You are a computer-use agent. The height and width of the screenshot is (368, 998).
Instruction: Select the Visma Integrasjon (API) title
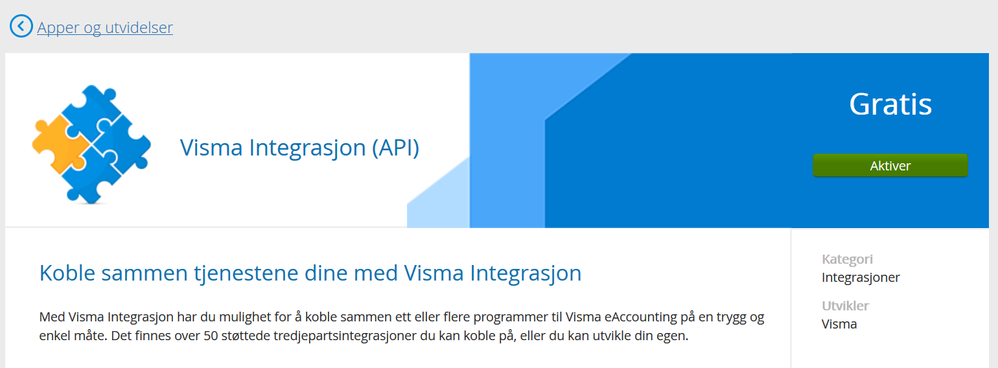299,148
